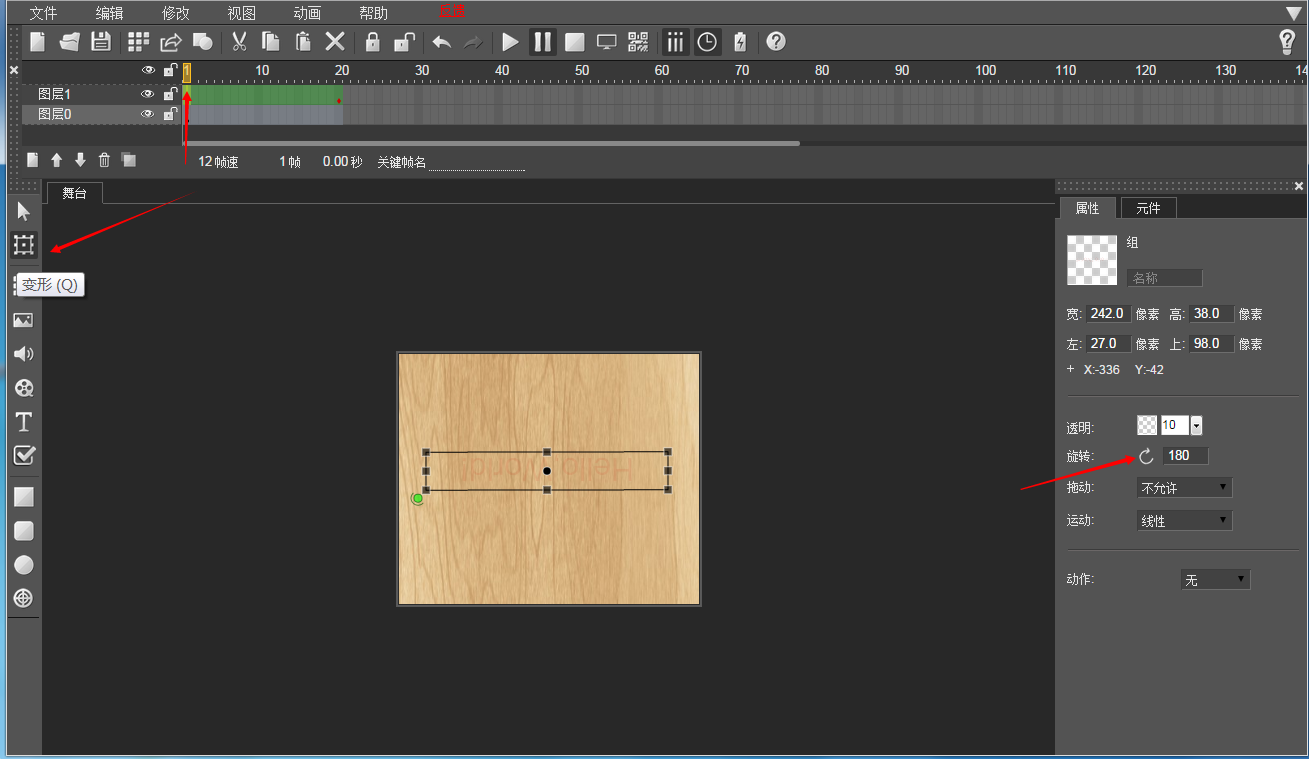
Task: Select the arrow selection tool
Action: tap(24, 211)
